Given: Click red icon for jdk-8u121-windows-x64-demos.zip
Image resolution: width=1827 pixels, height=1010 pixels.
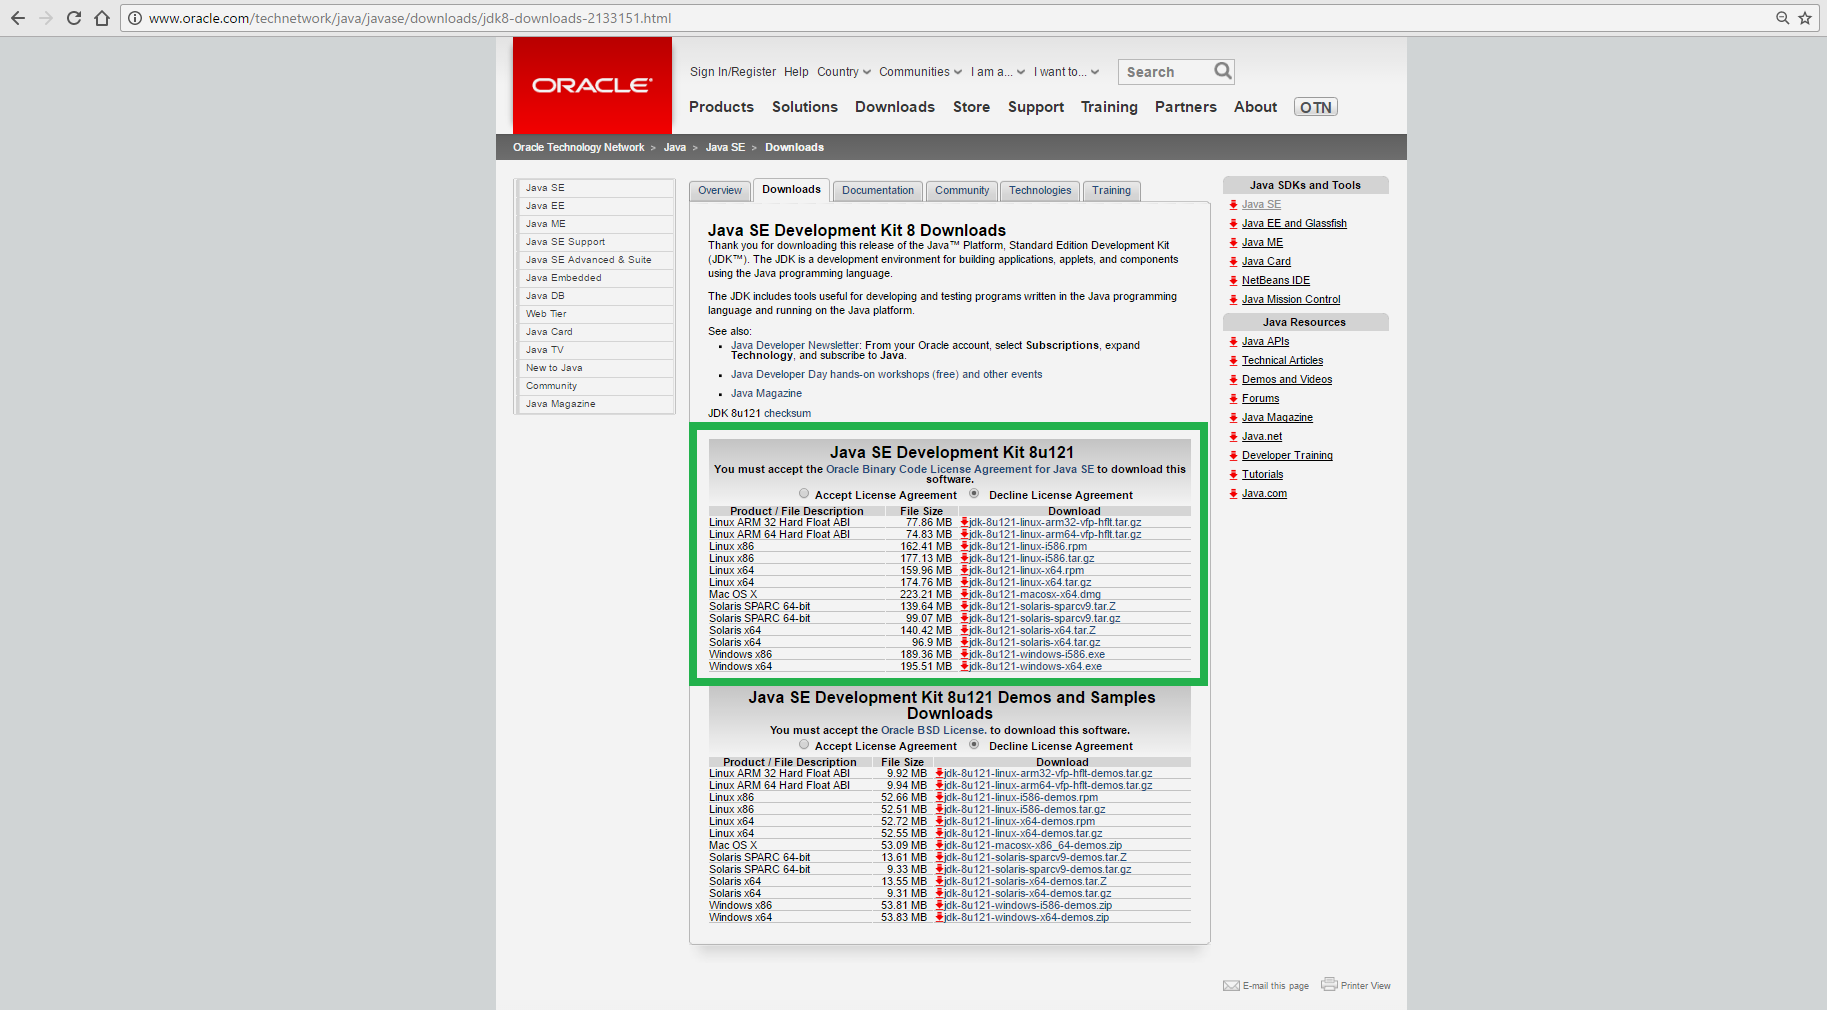Looking at the screenshot, I should click(x=940, y=917).
